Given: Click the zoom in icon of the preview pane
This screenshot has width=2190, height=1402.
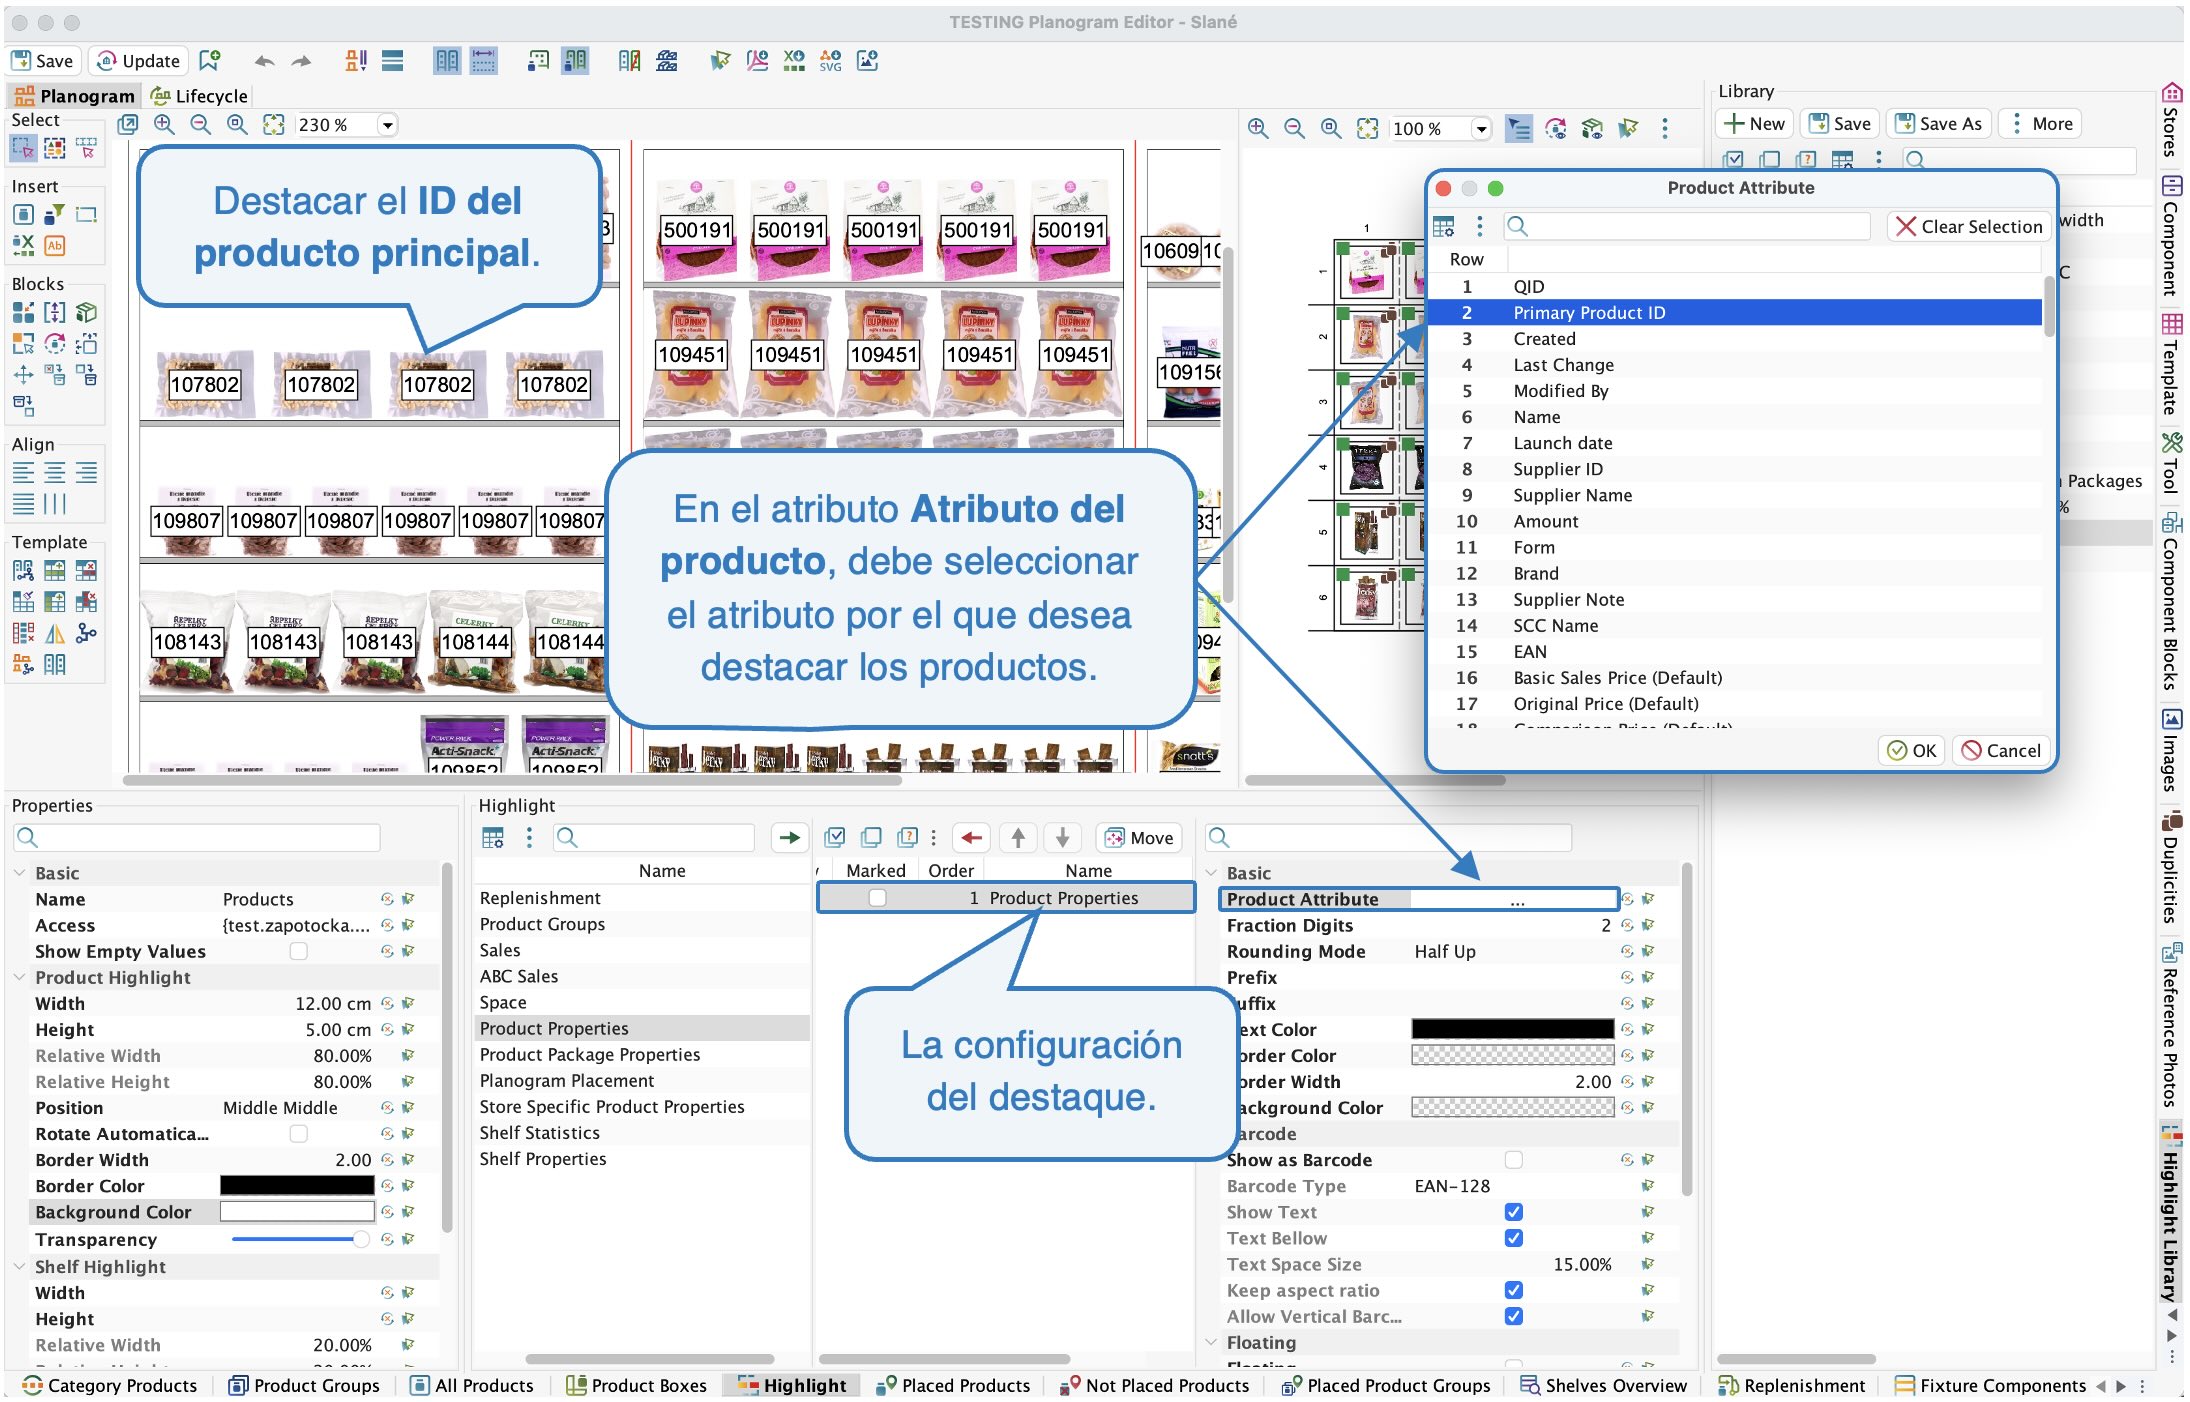Looking at the screenshot, I should [x=1258, y=128].
